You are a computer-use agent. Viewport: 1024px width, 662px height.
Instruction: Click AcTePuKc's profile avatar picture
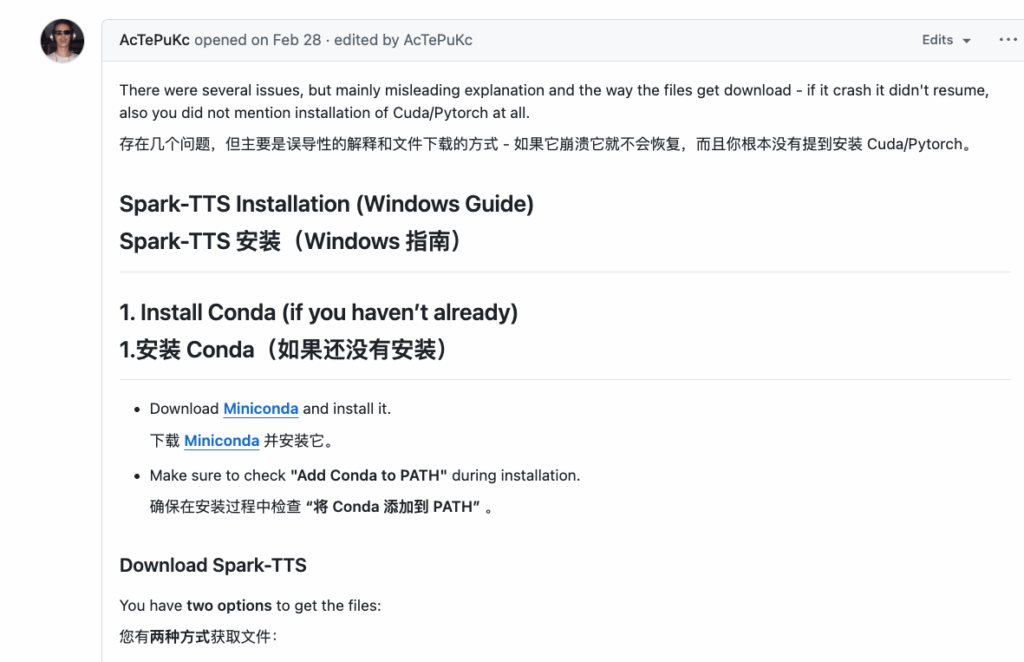pyautogui.click(x=62, y=40)
